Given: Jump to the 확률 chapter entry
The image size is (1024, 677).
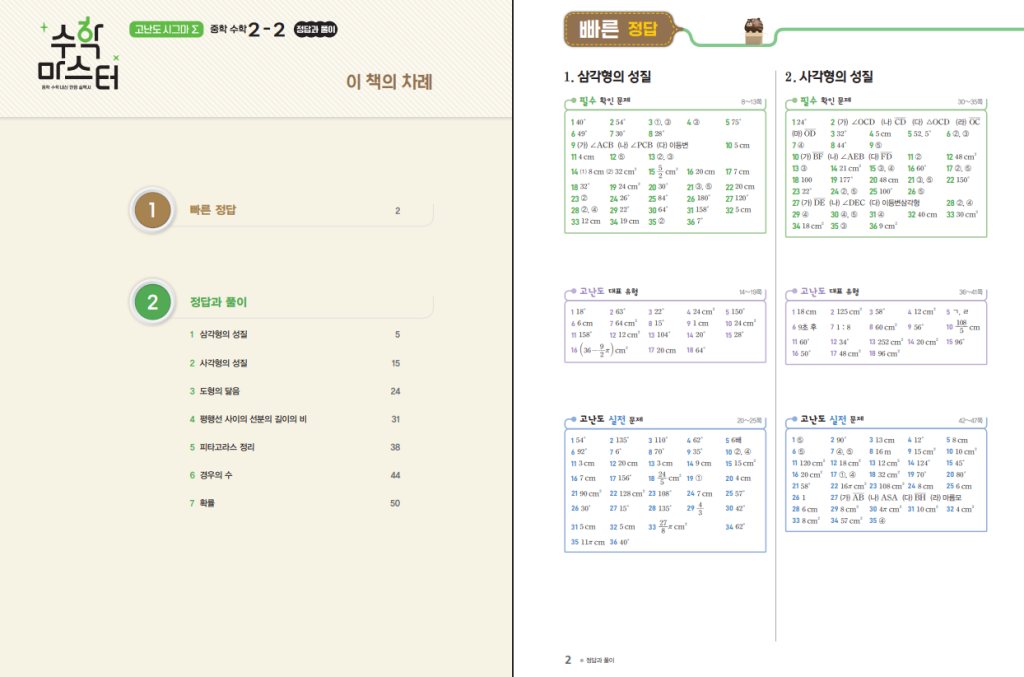Looking at the screenshot, I should [207, 503].
